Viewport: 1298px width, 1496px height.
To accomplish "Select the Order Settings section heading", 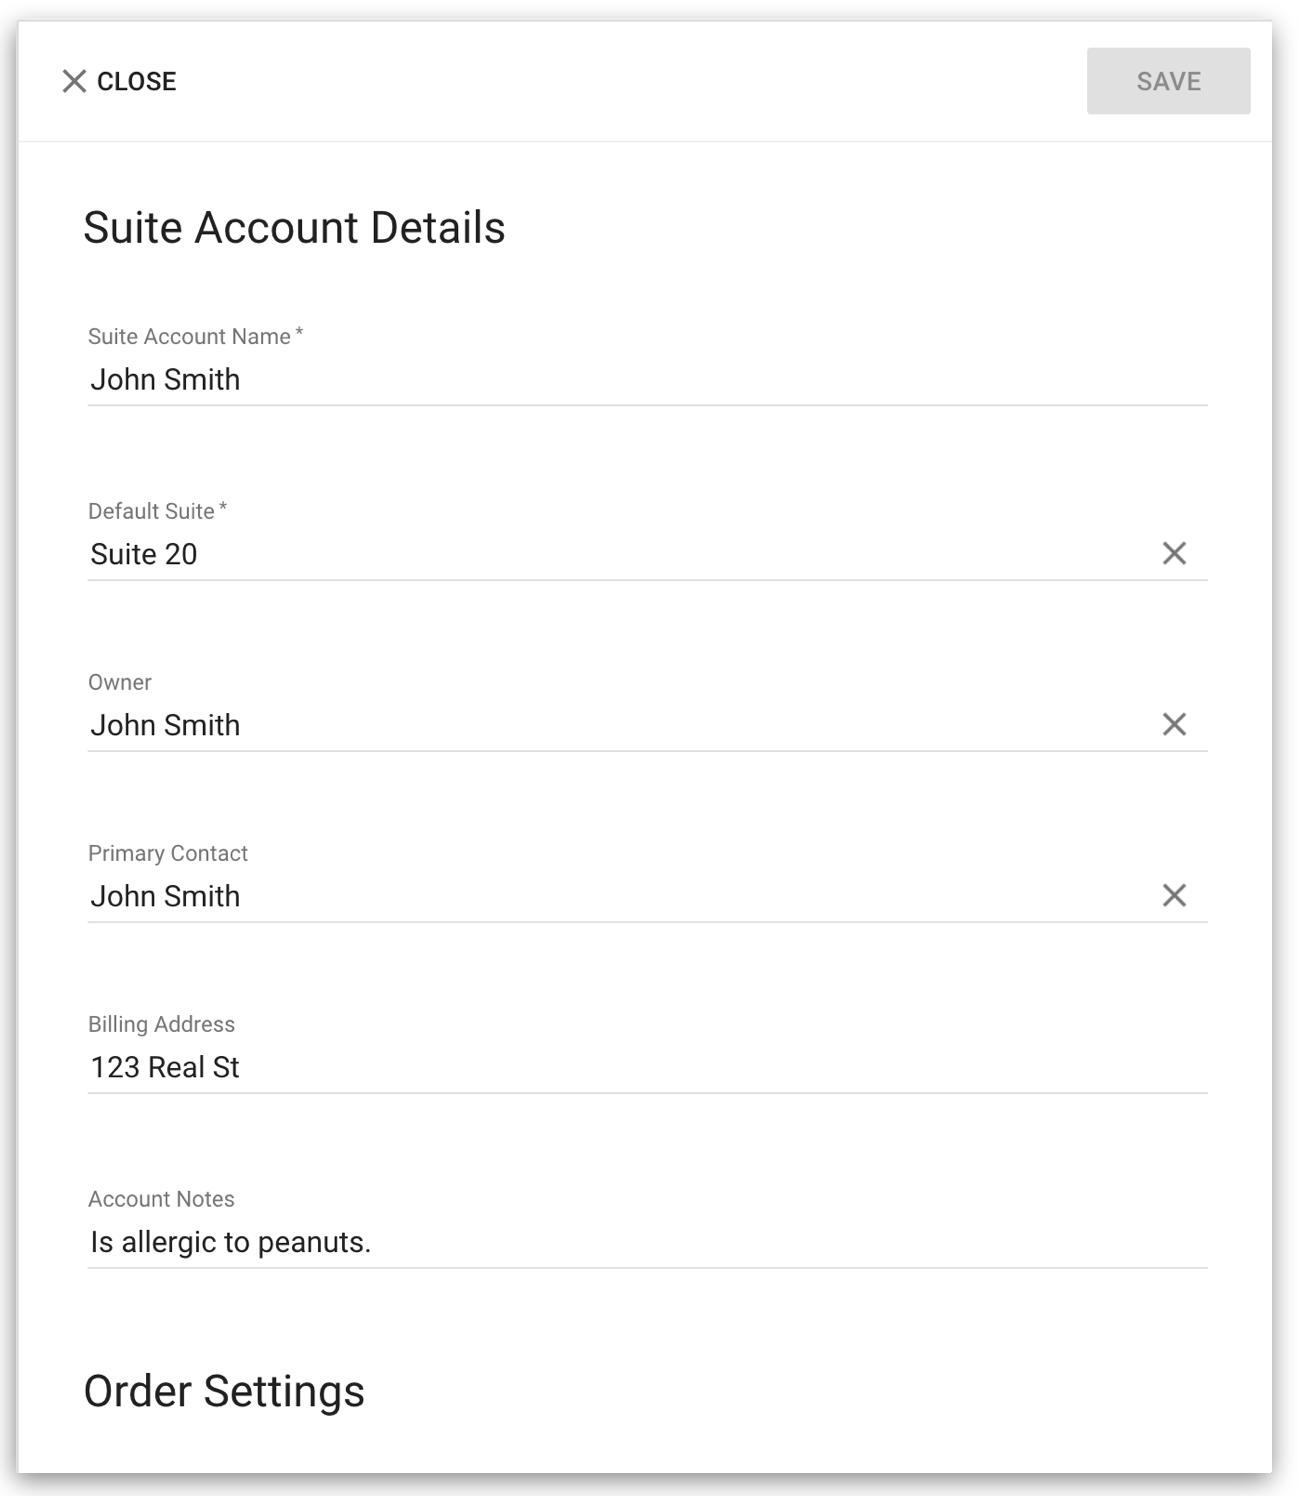I will click(224, 1391).
